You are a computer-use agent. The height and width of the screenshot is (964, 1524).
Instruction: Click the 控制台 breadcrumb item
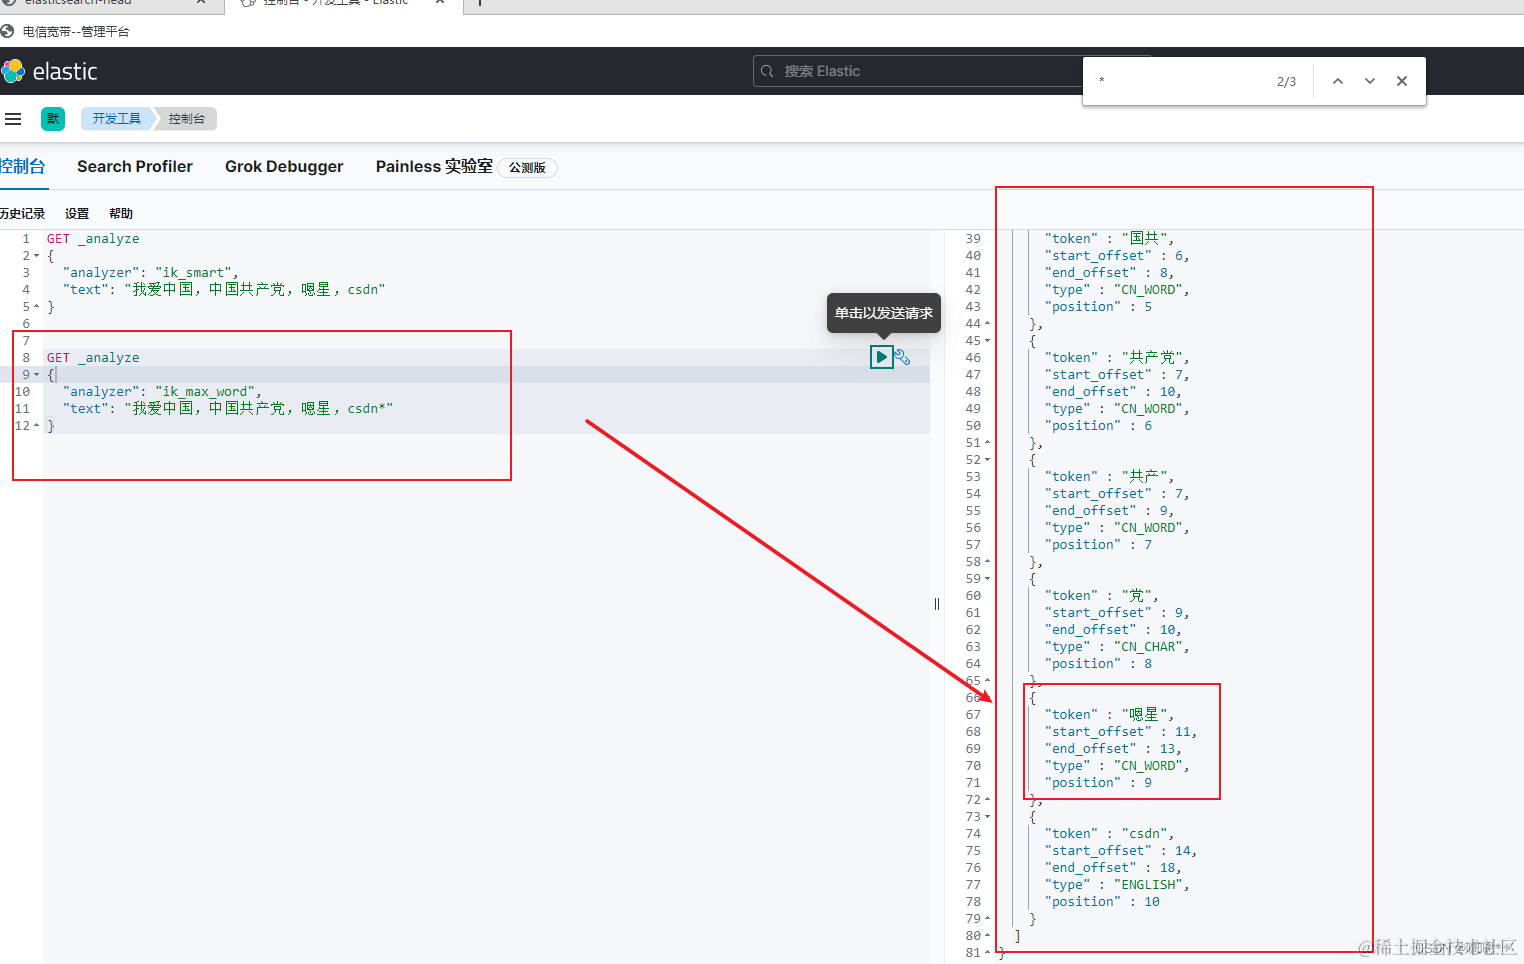pyautogui.click(x=187, y=119)
